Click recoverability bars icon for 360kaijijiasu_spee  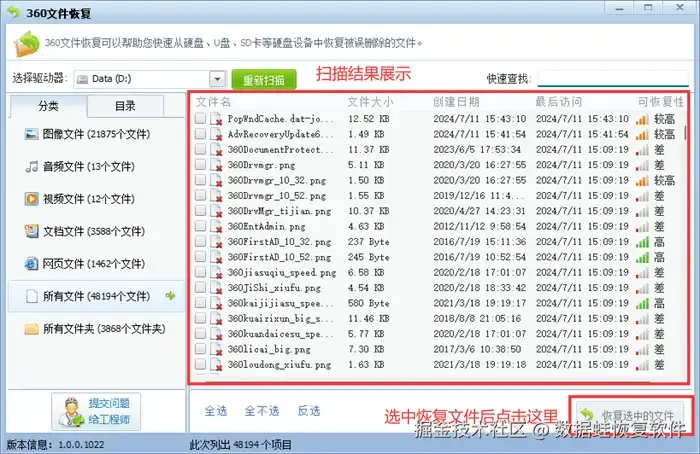click(x=642, y=304)
